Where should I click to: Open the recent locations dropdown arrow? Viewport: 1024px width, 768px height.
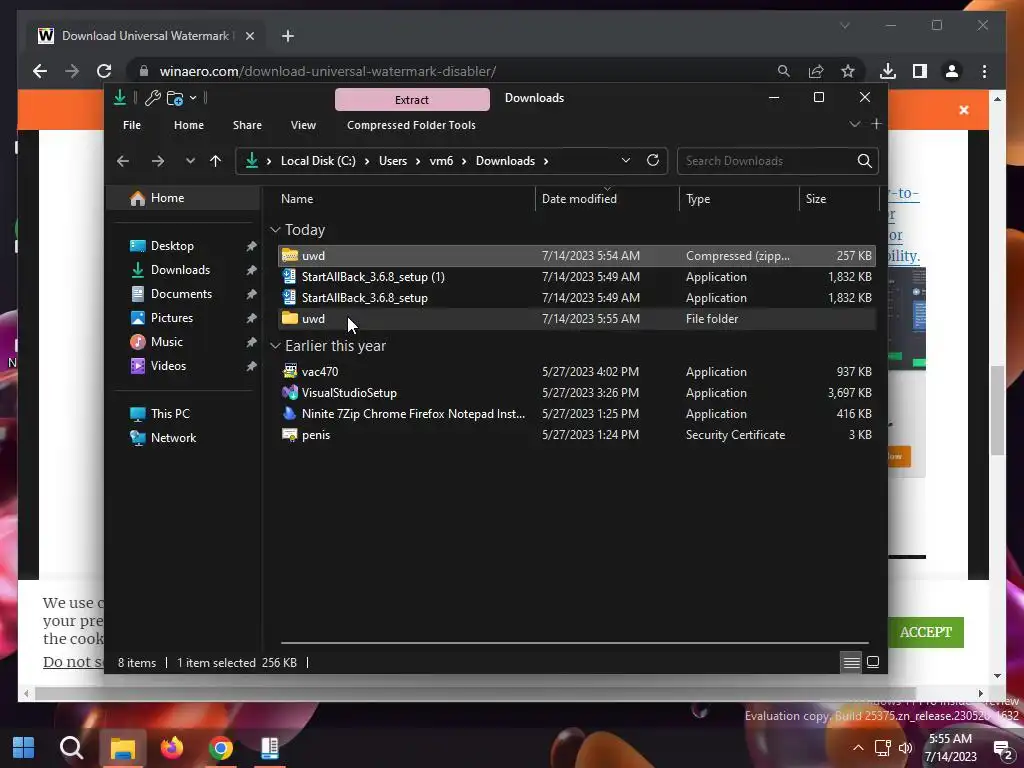click(190, 161)
